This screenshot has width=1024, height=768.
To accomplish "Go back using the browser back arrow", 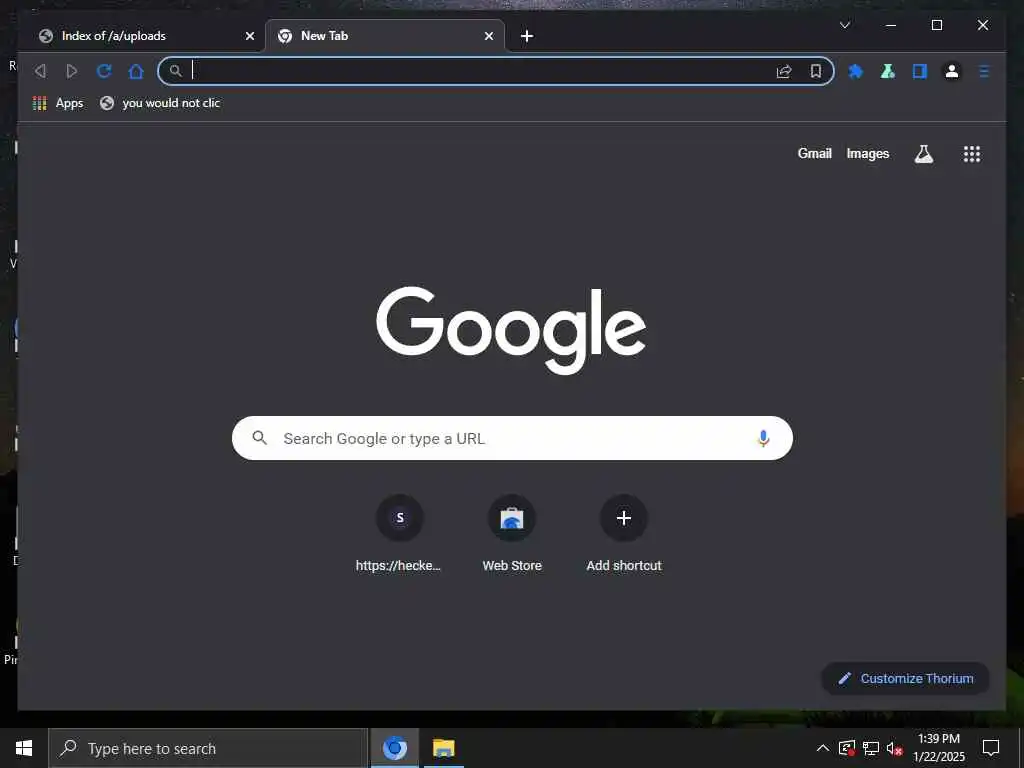I will click(40, 71).
